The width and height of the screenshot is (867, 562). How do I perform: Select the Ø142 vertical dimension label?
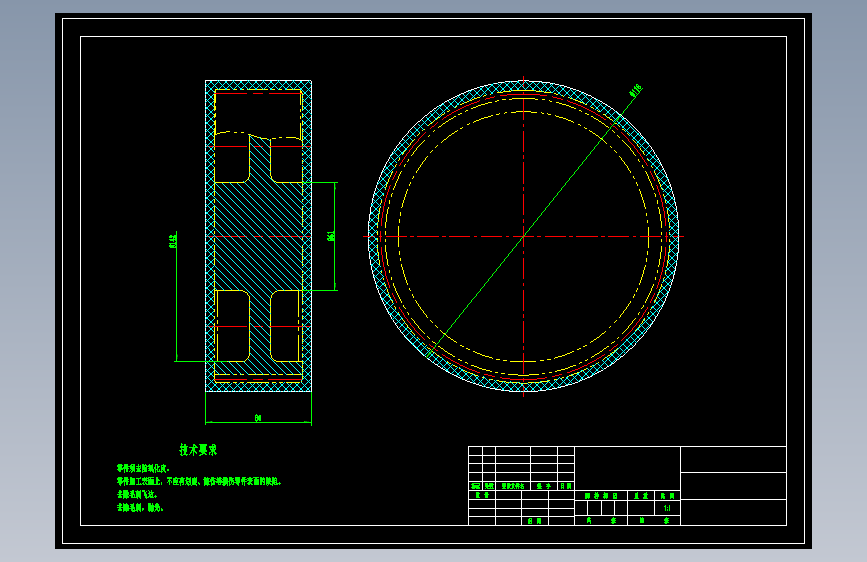pyautogui.click(x=173, y=240)
